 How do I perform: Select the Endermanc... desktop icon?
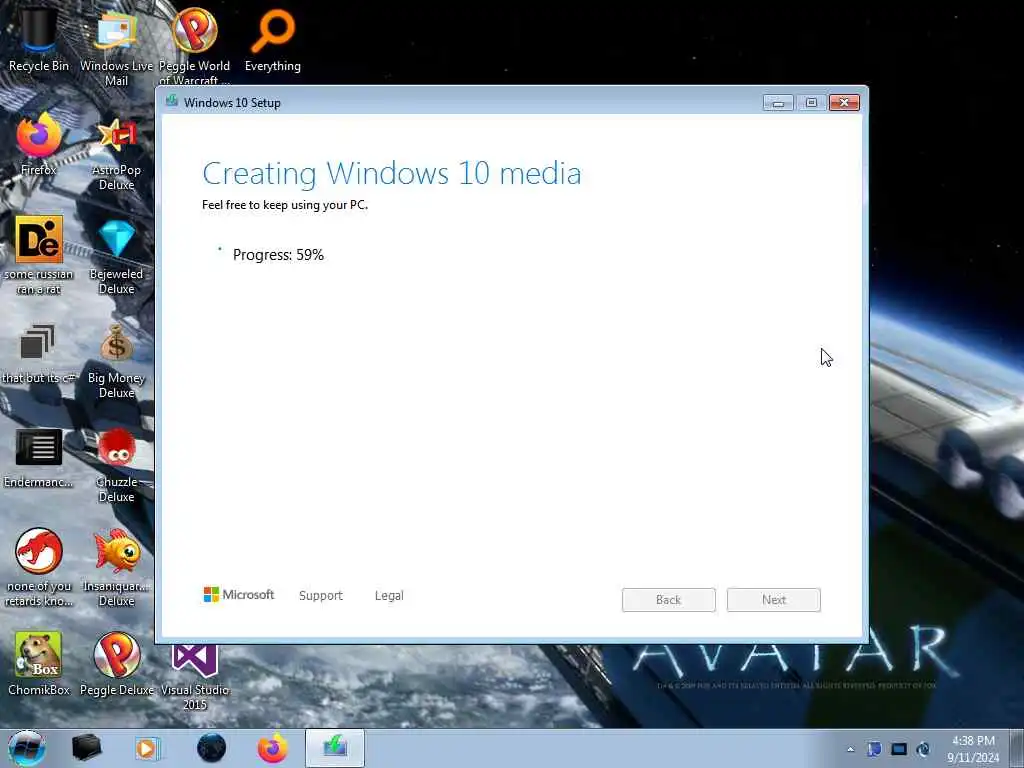39,457
